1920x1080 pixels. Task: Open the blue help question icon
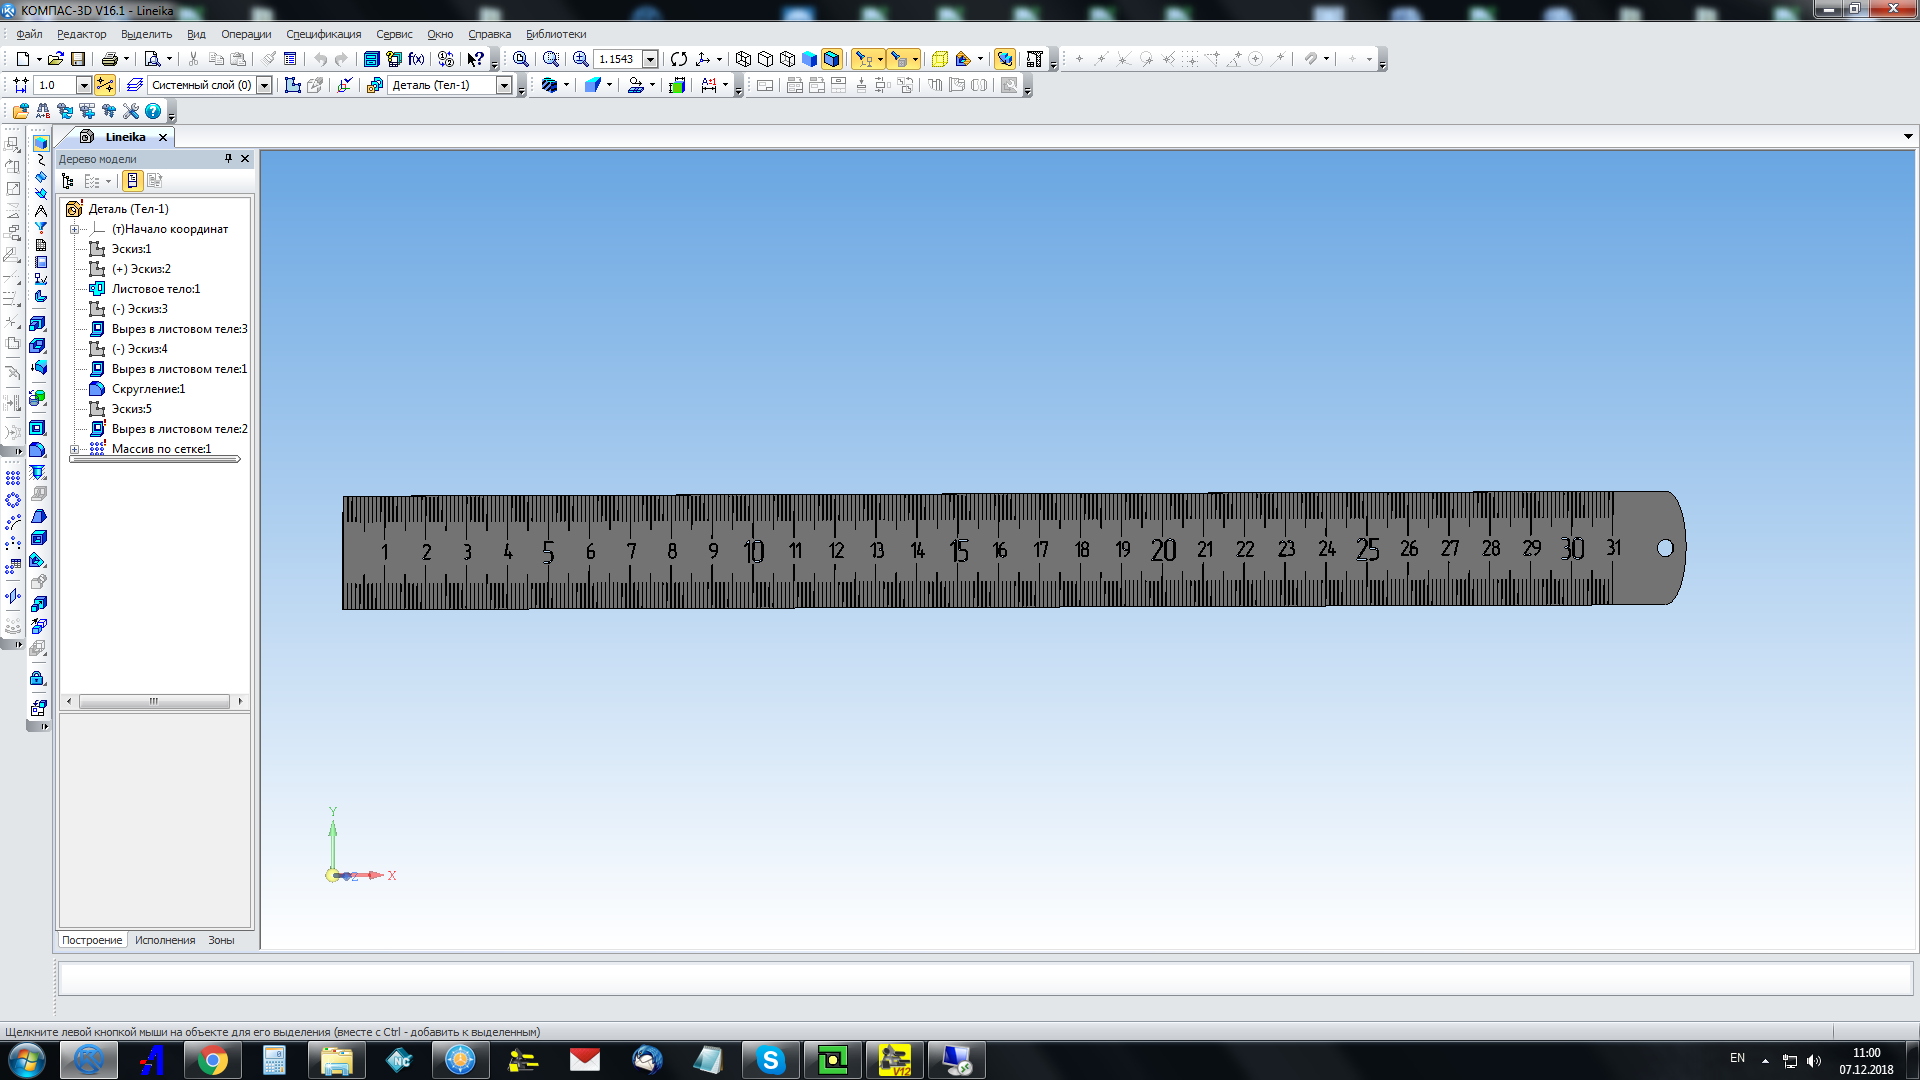tap(153, 111)
